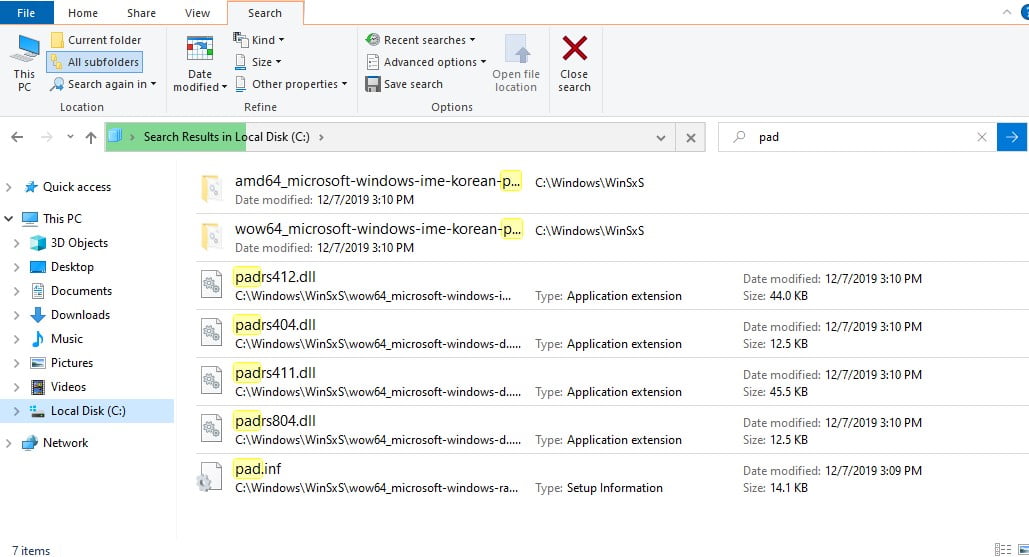Select the padrs412.dll file
The width and height of the screenshot is (1029, 557).
(x=612, y=285)
